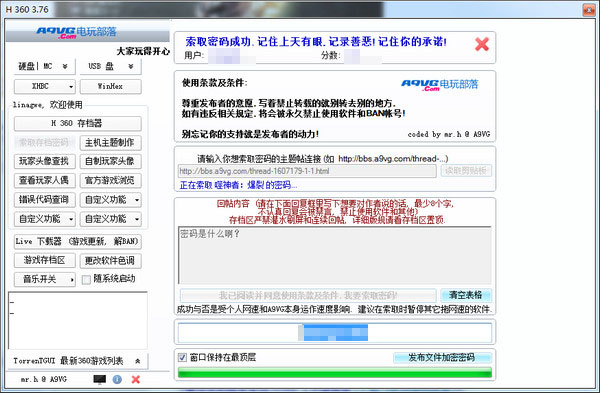Click 自制玩家头像 button
Viewport: 600px width, 393px height.
(110, 161)
